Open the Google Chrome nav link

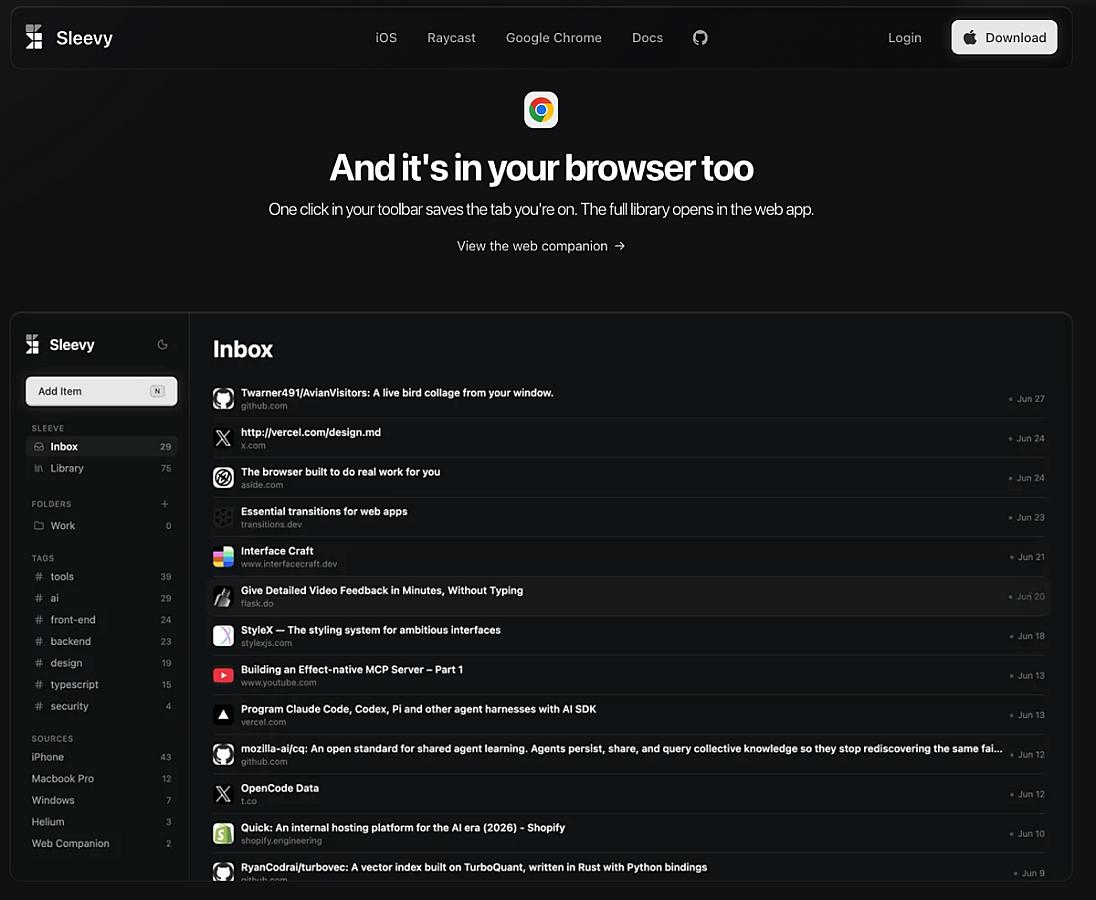pyautogui.click(x=554, y=38)
